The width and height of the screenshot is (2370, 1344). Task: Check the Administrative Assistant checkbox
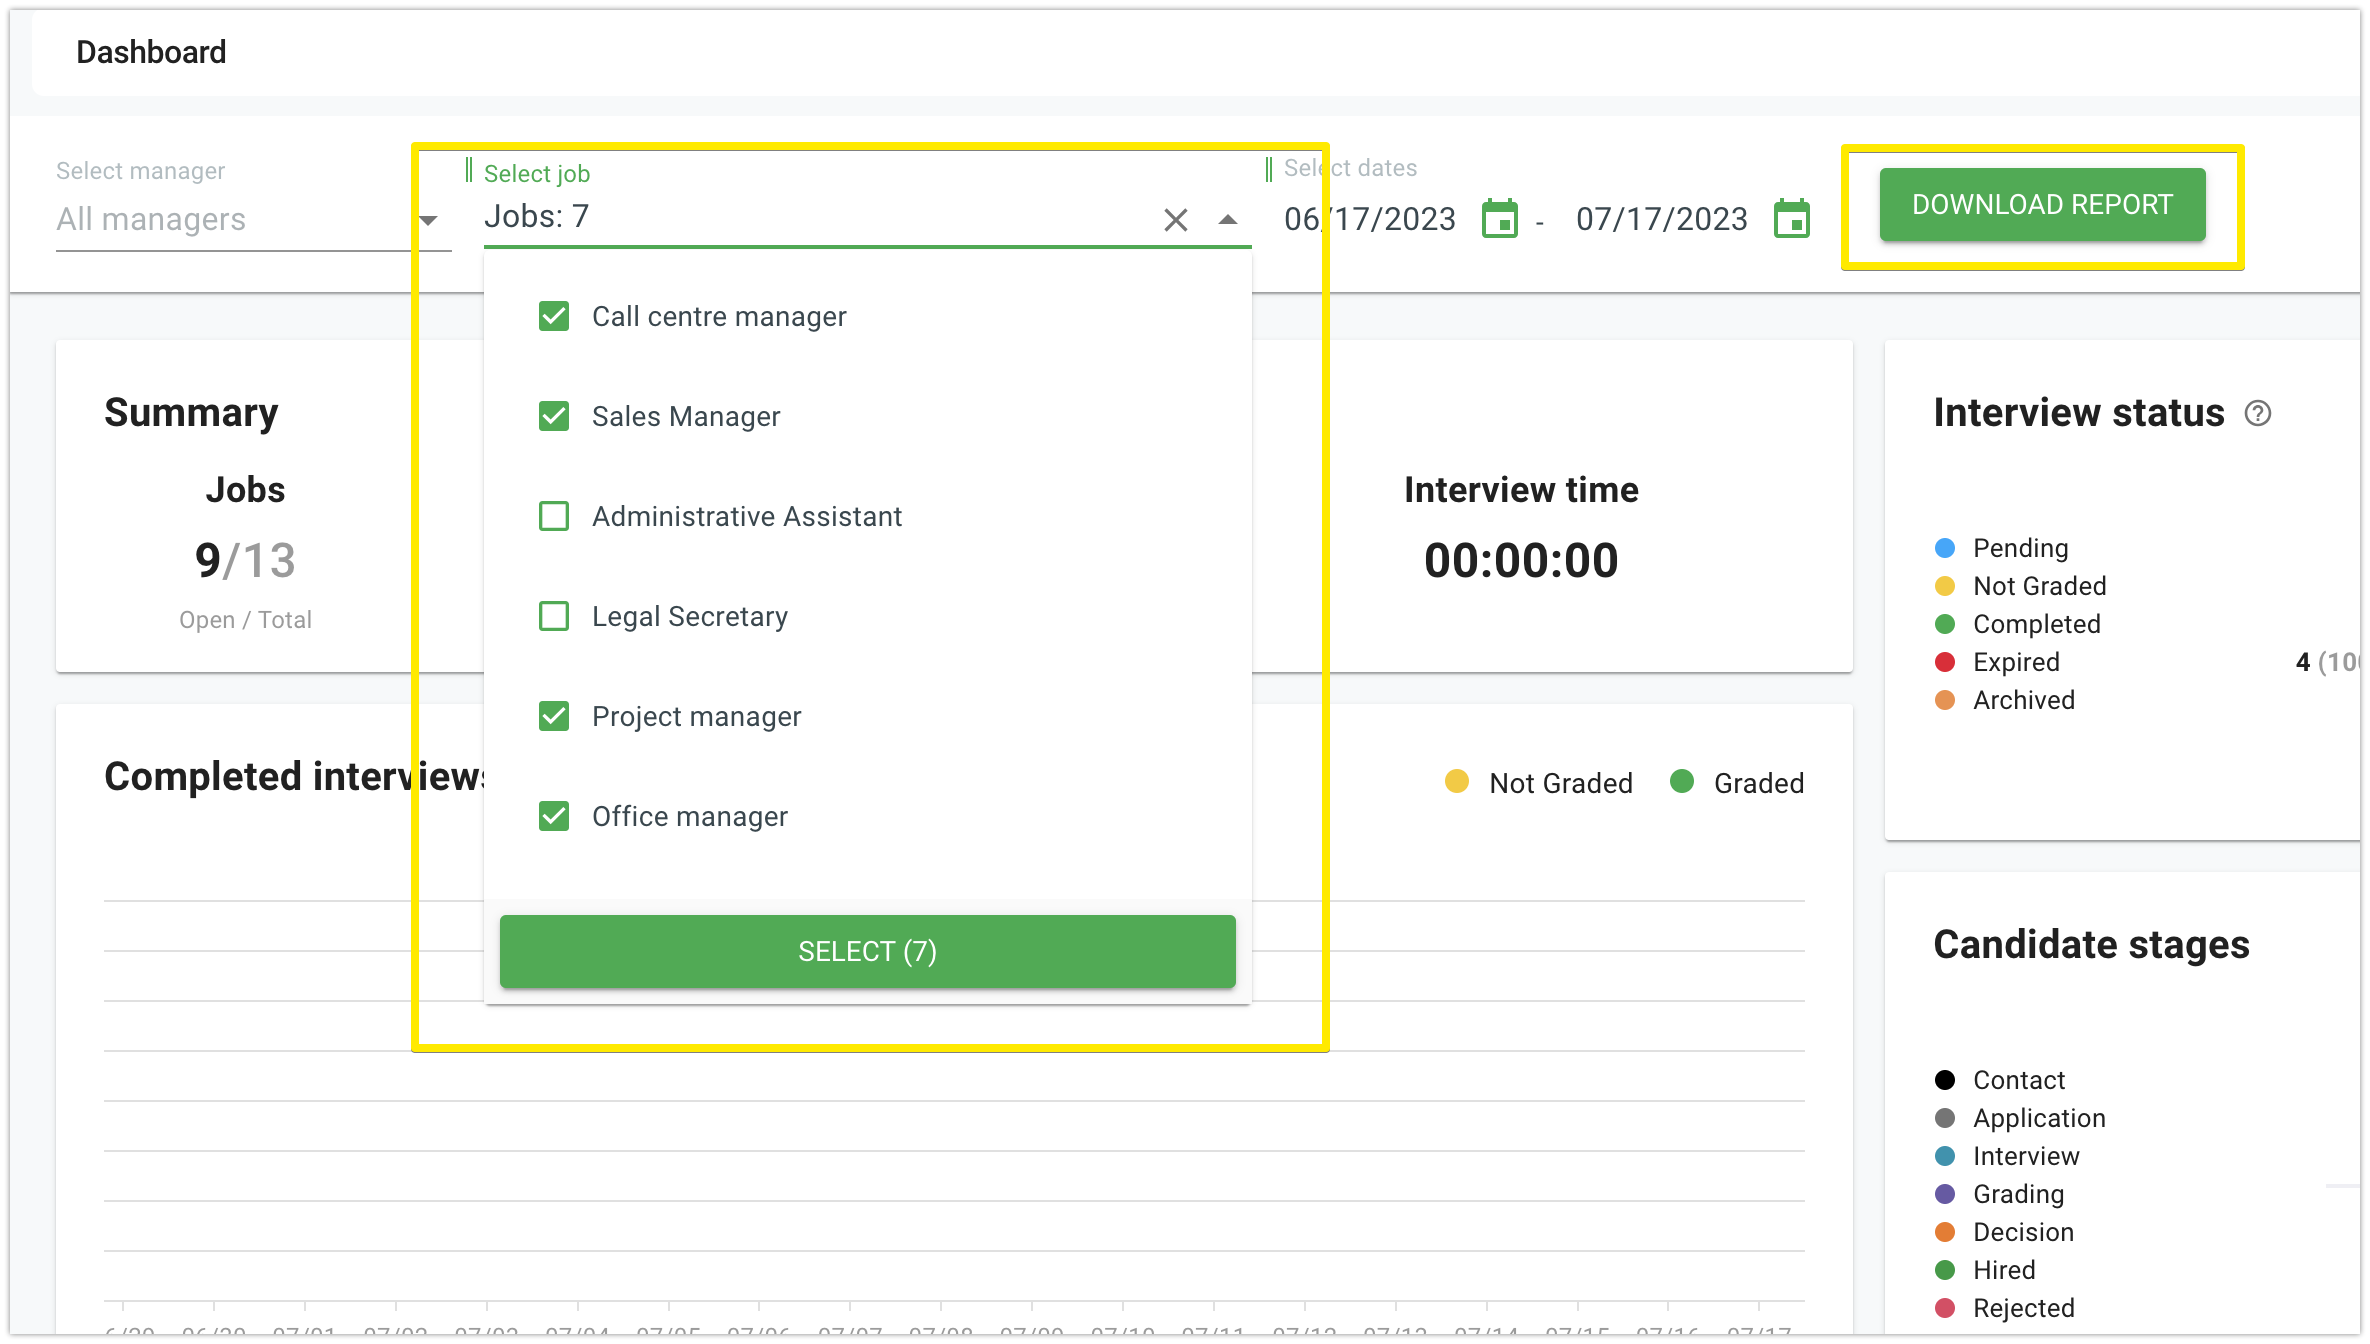(x=554, y=516)
